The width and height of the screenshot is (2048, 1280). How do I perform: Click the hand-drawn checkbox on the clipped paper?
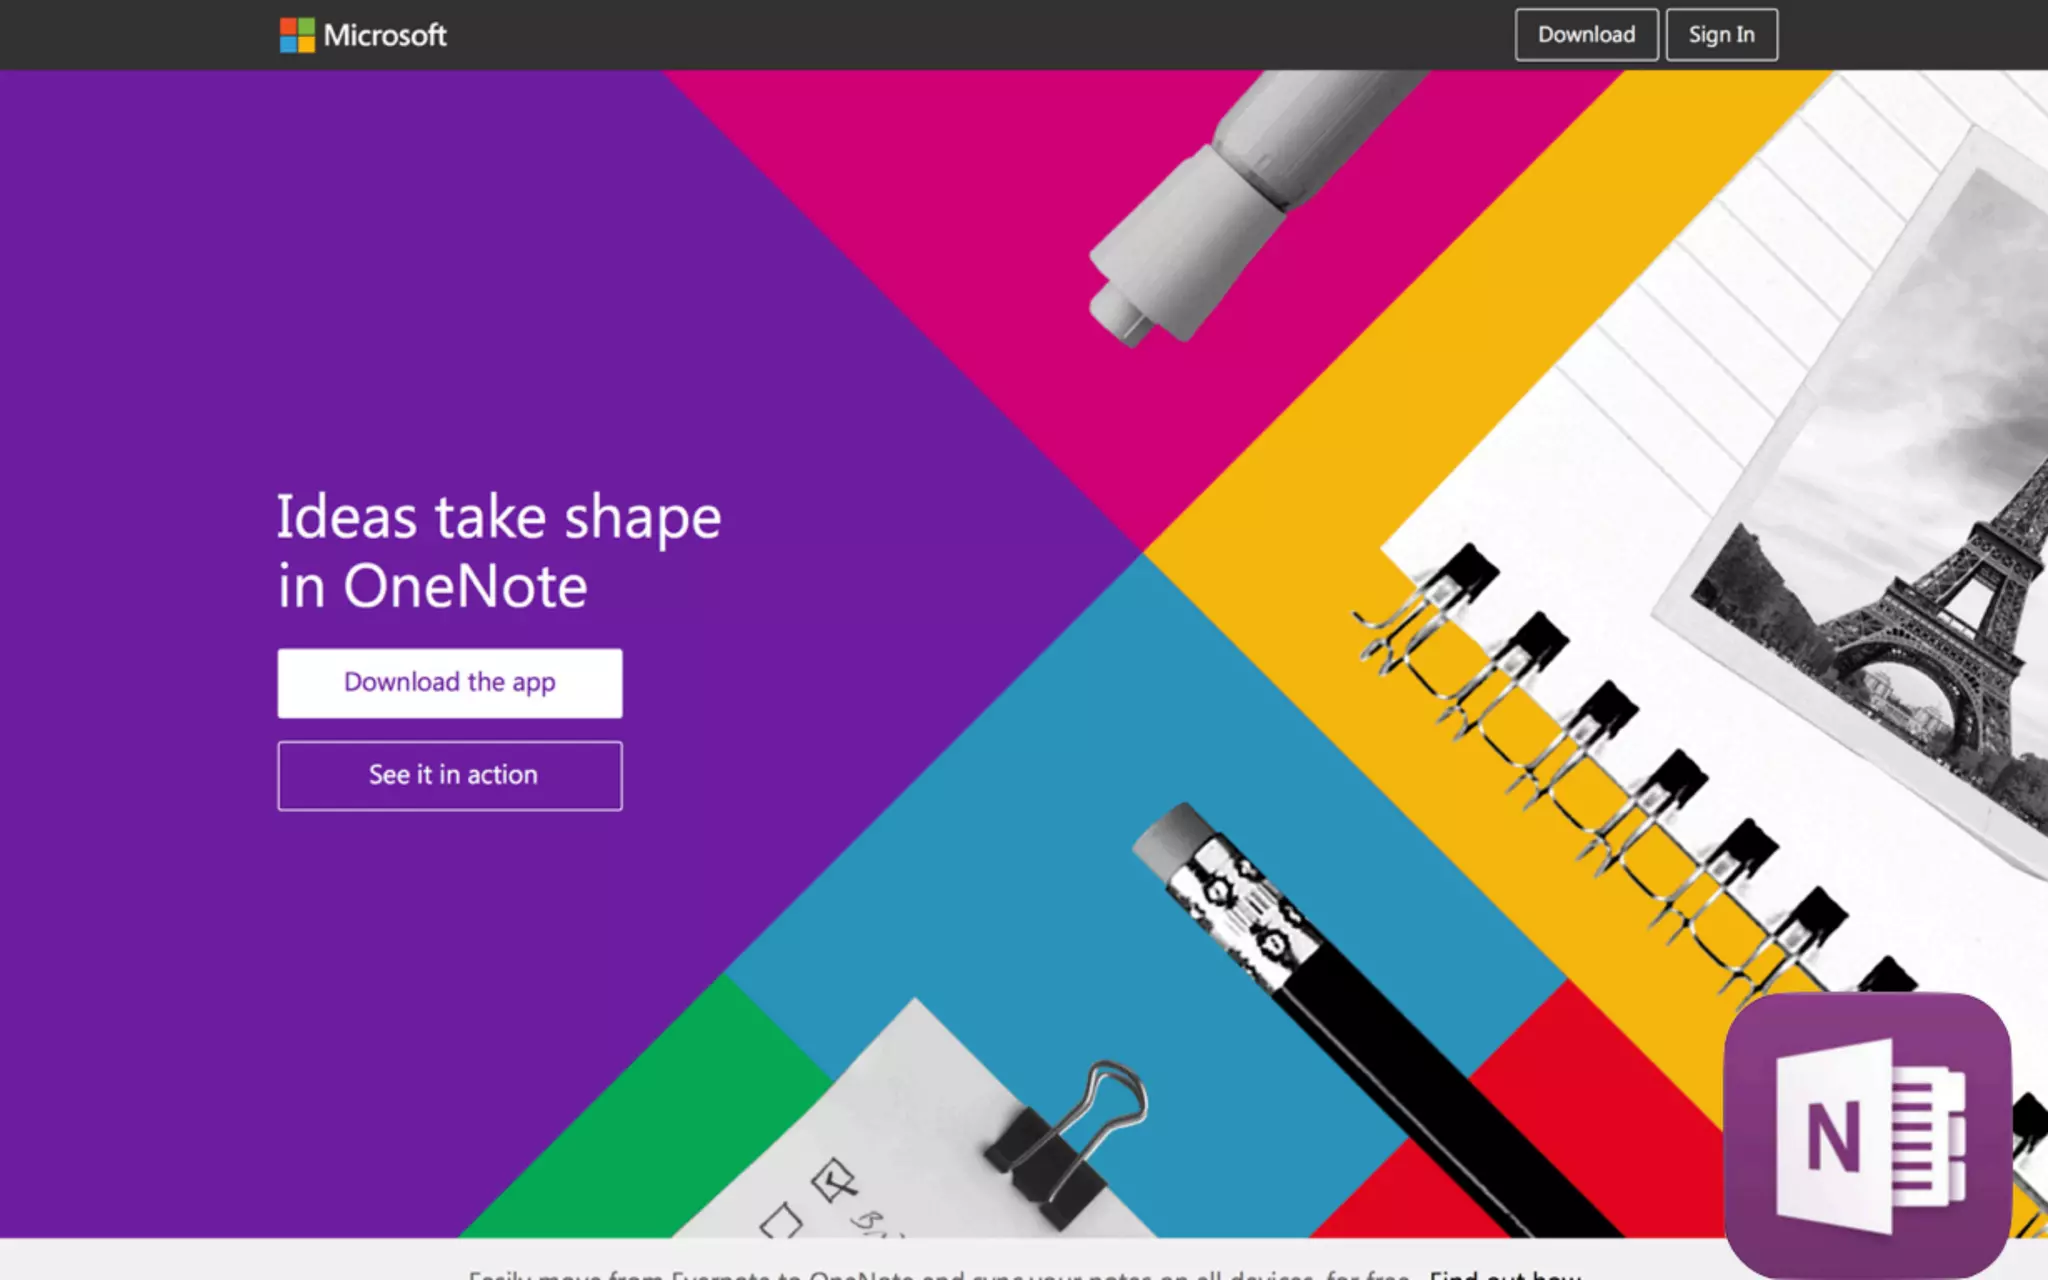click(x=832, y=1180)
